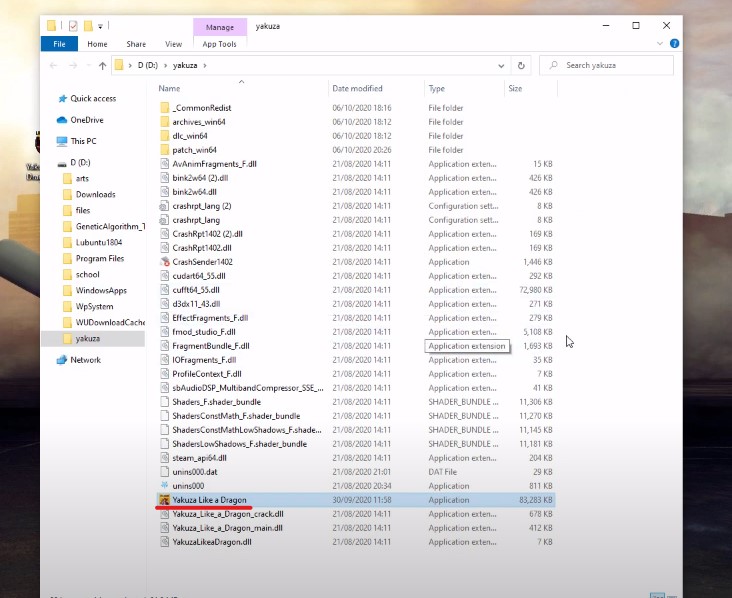Viewport: 732px width, 598px height.
Task: Sort files by the Name column
Action: click(x=169, y=88)
